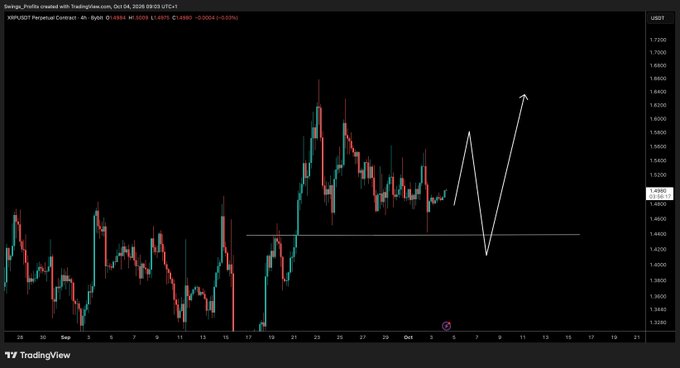680x368 pixels.
Task: Click the 1.6400 price axis label
Action: [x=657, y=92]
